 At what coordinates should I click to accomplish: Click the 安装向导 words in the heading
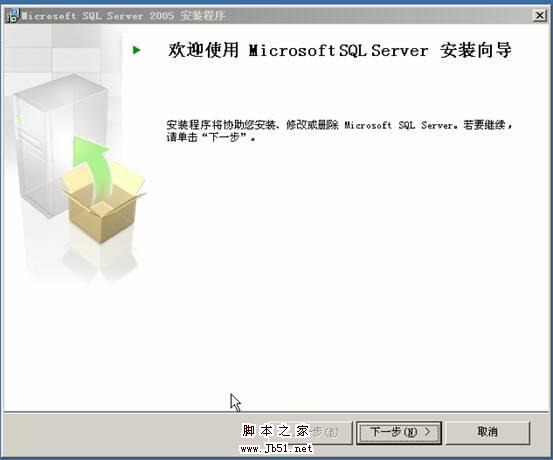pos(476,50)
